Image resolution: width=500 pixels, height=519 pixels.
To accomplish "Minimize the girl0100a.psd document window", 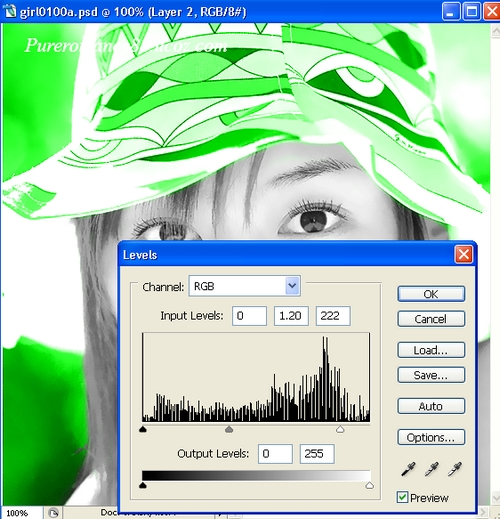I will [x=451, y=11].
